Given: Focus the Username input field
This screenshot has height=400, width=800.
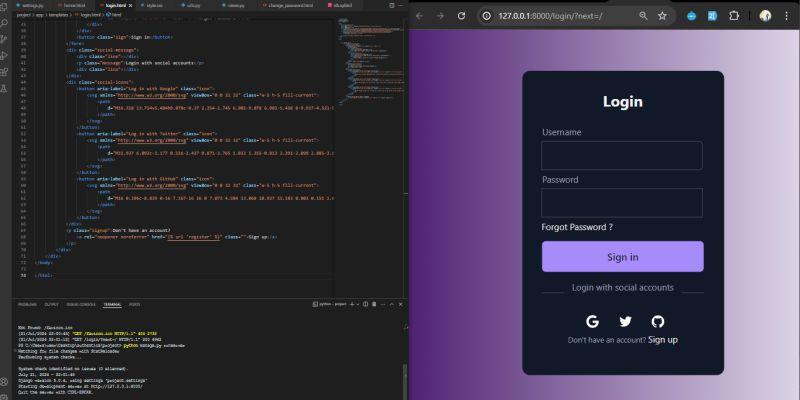Looking at the screenshot, I should pos(621,156).
